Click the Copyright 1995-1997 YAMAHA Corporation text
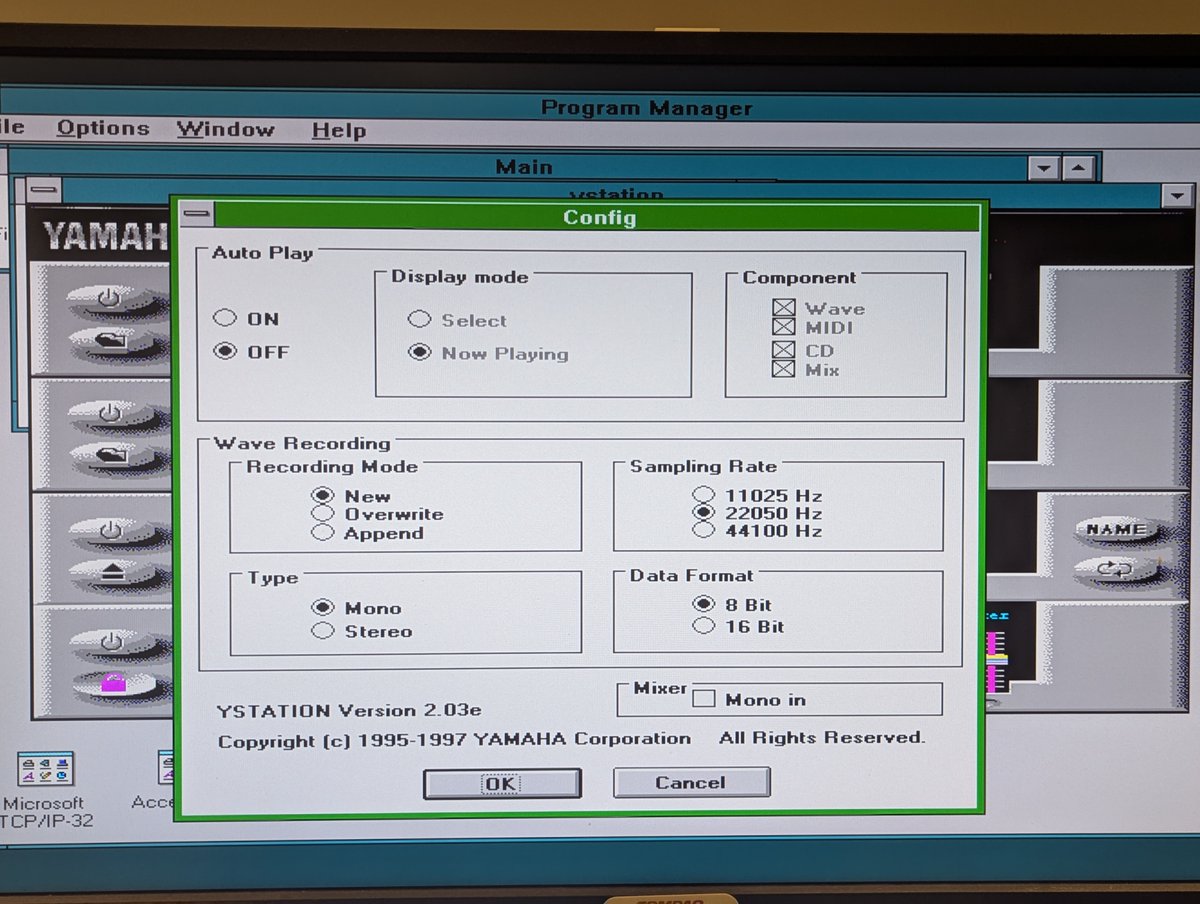The height and width of the screenshot is (904, 1200). pos(454,741)
